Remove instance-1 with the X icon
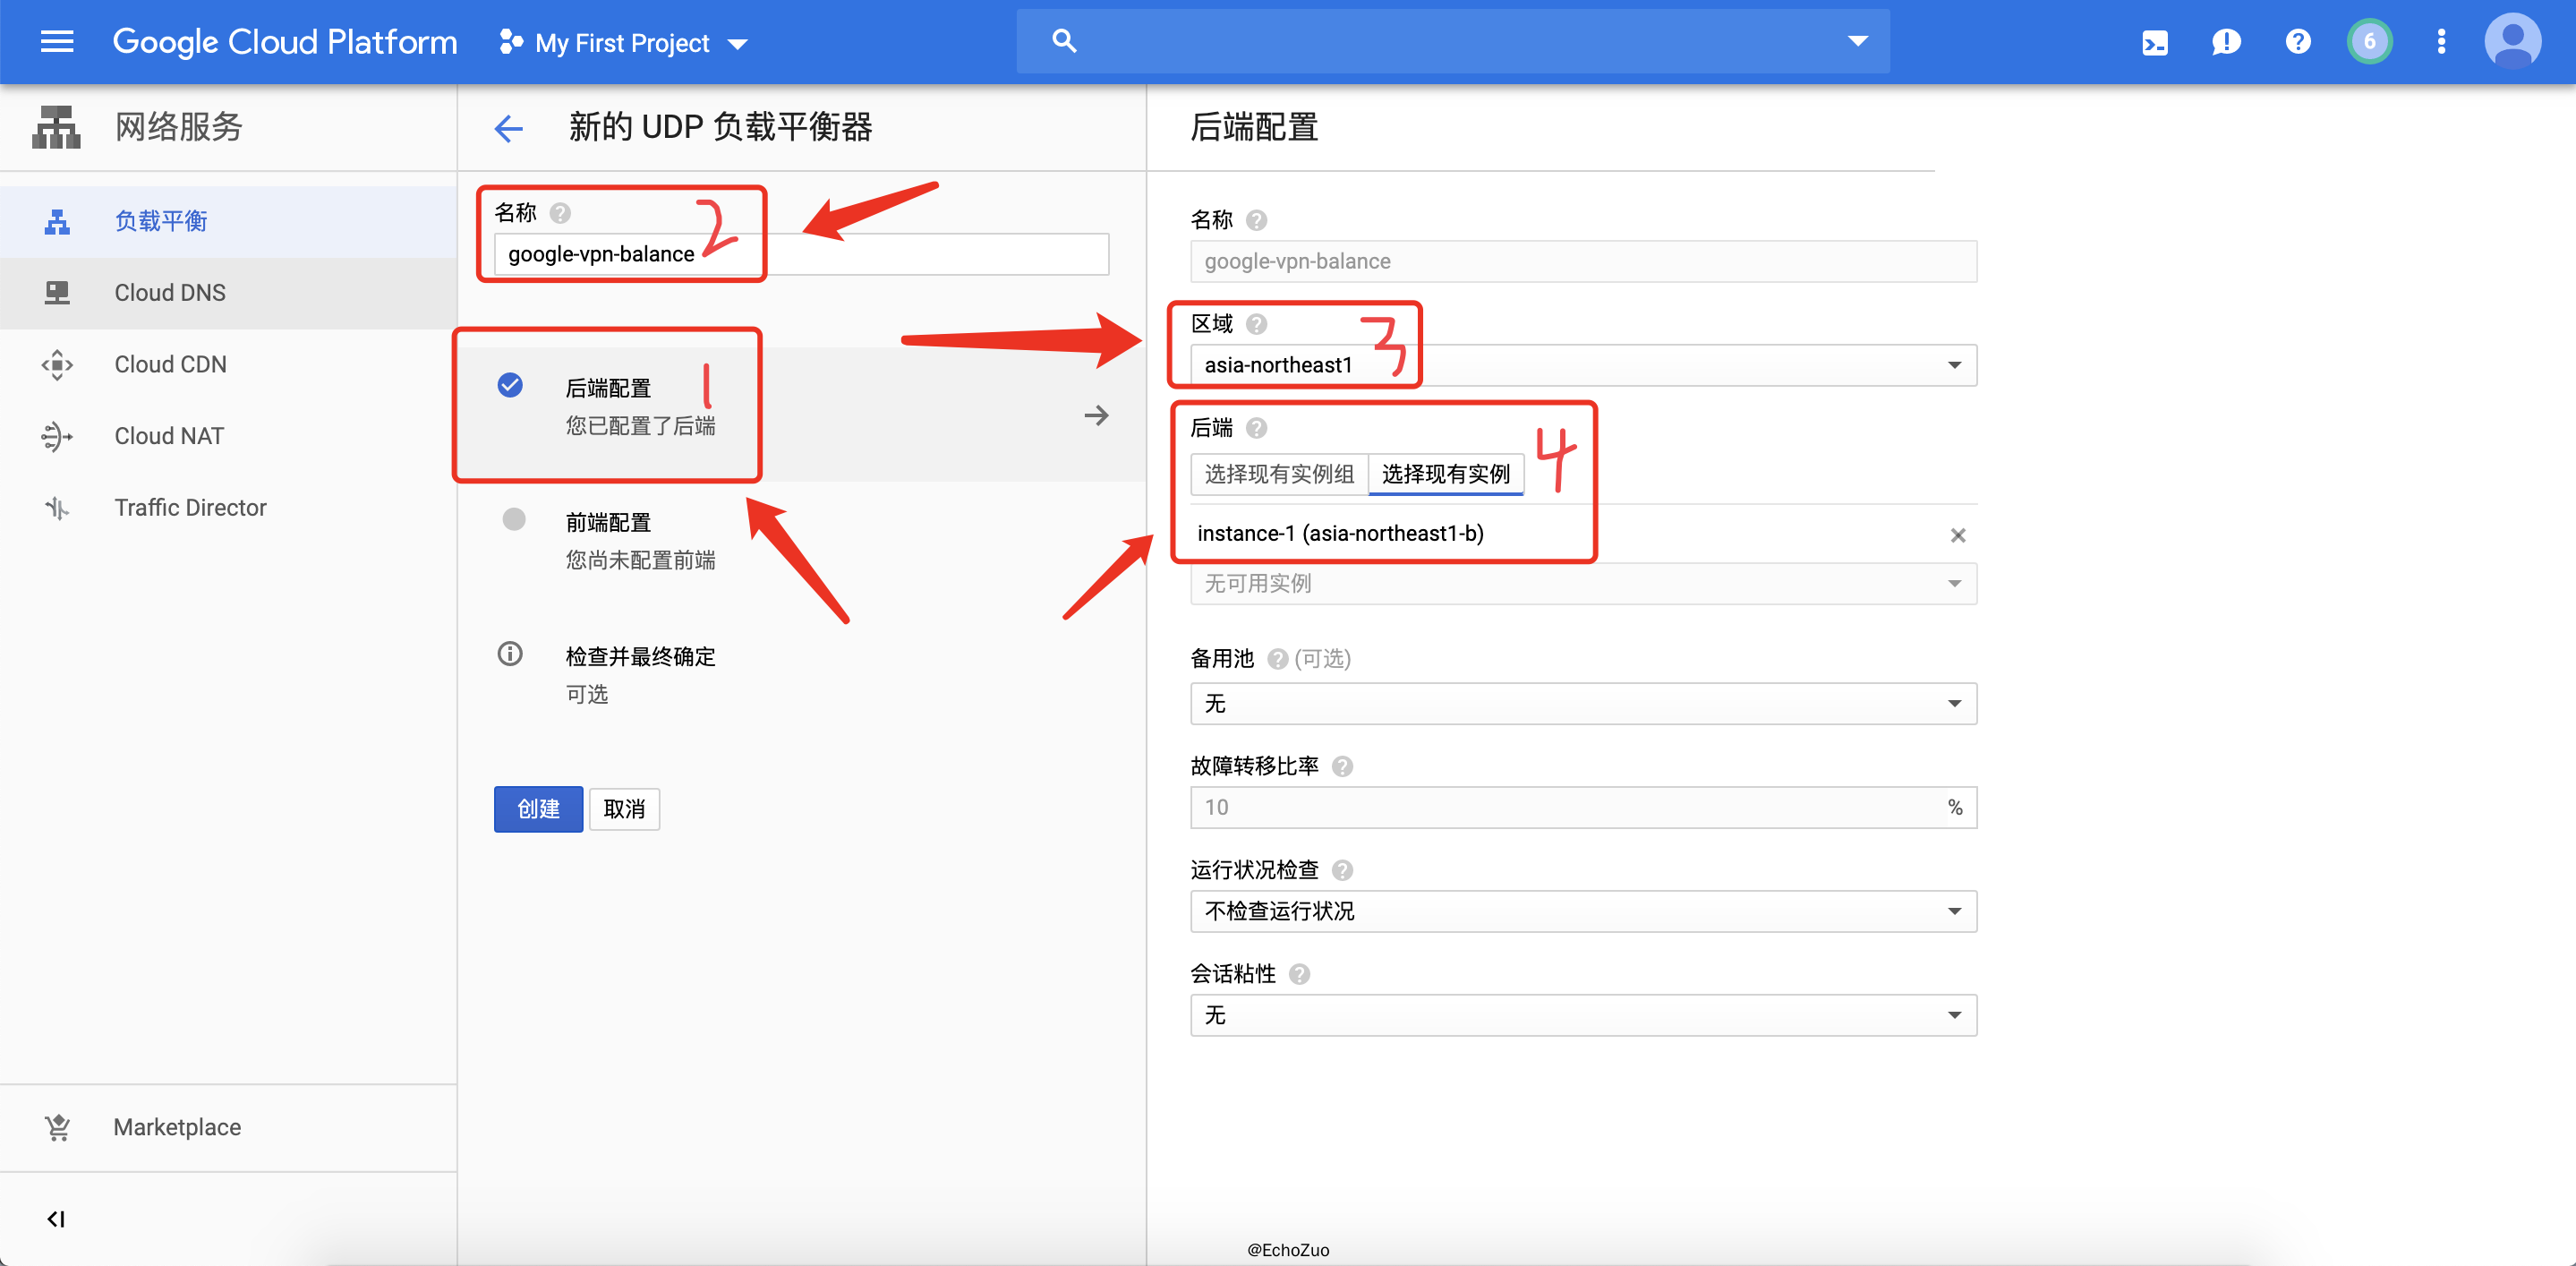This screenshot has width=2576, height=1266. (x=1957, y=535)
